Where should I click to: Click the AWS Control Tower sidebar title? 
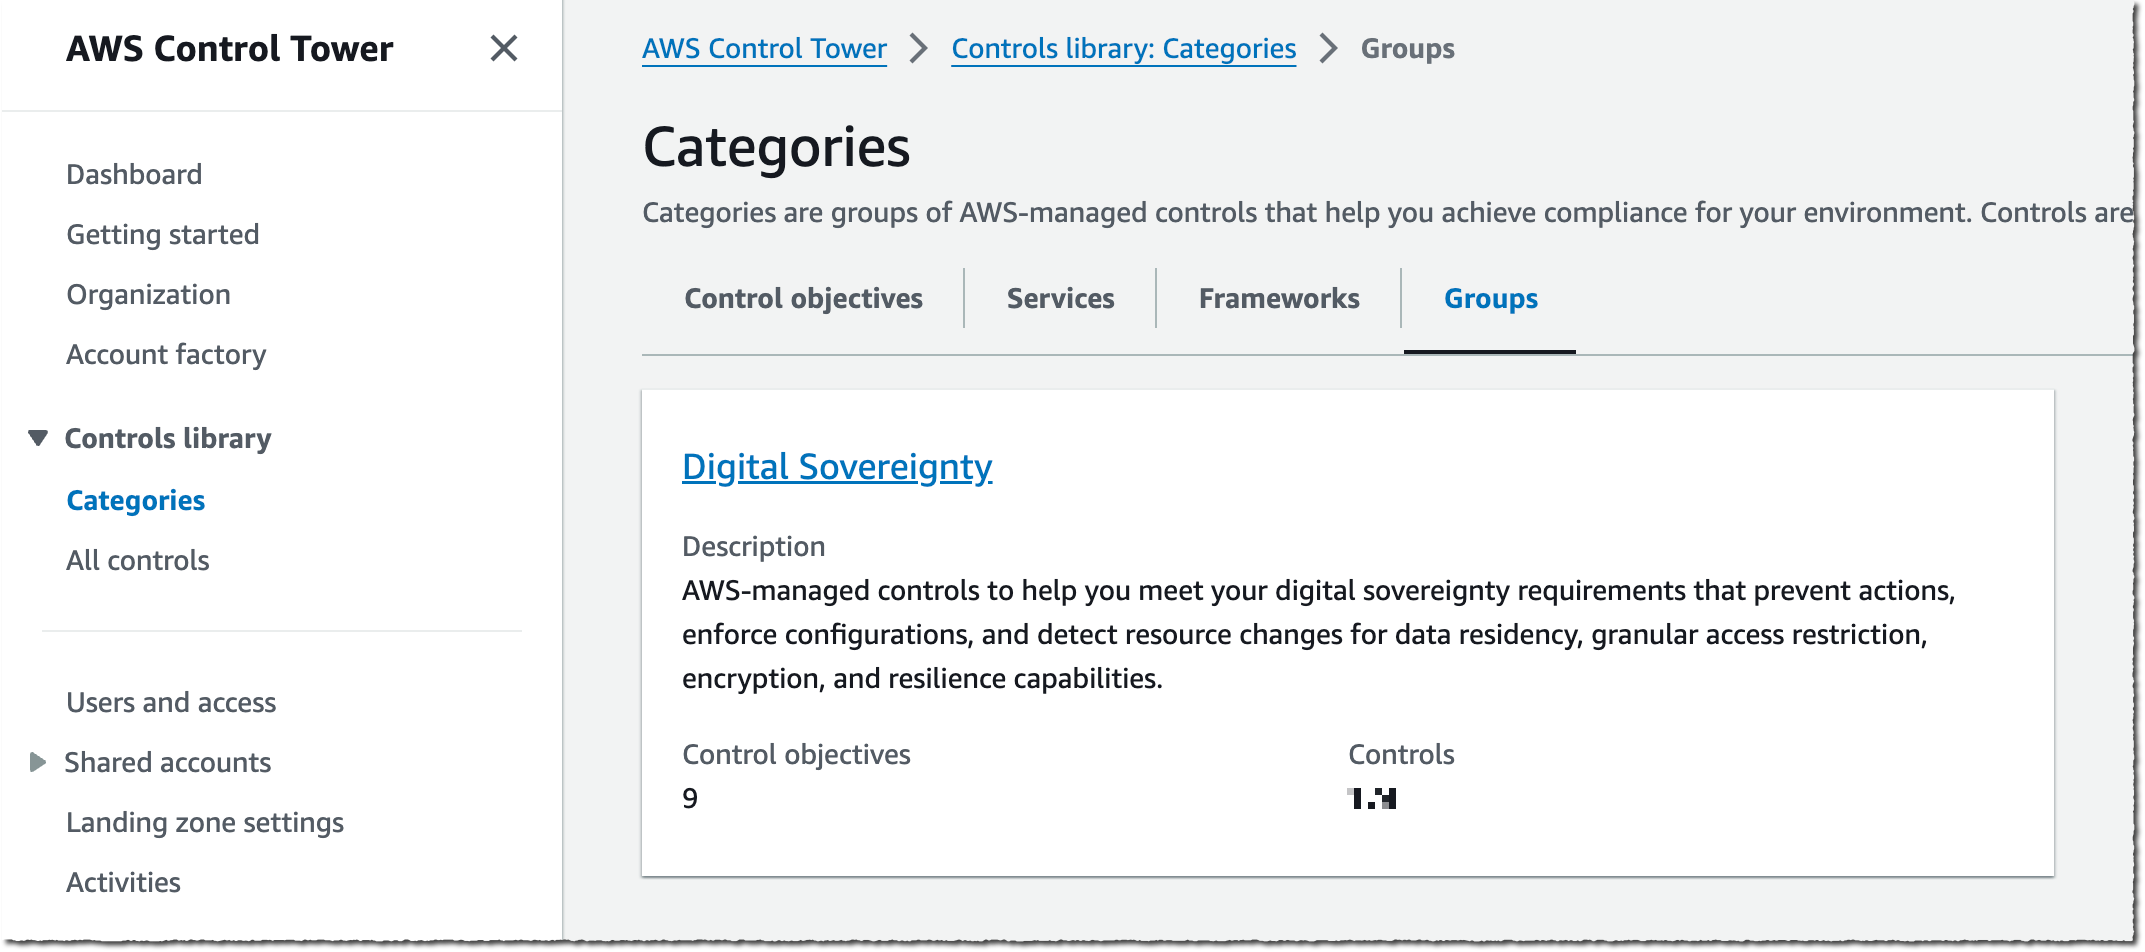pyautogui.click(x=230, y=48)
